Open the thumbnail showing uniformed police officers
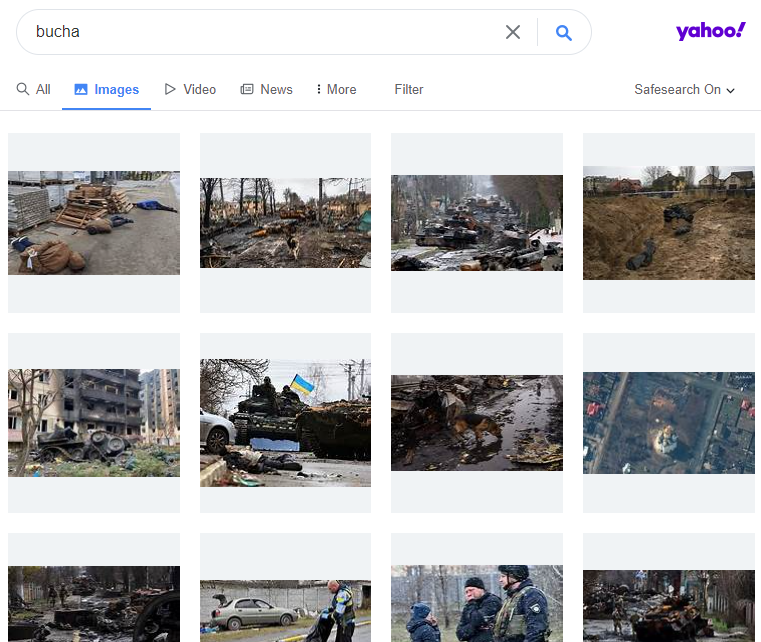Screen dimensions: 761x642 coord(477,603)
